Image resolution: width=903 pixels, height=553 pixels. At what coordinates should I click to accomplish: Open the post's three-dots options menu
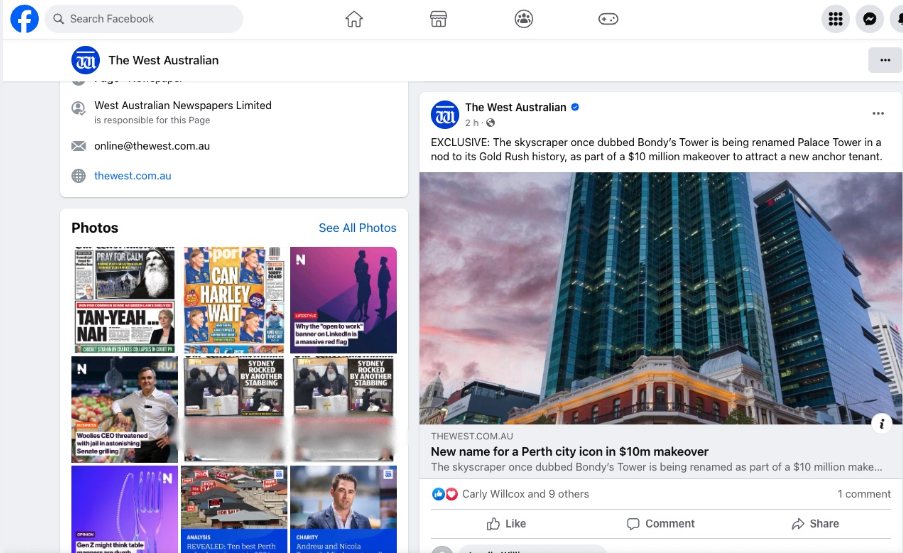[x=878, y=113]
